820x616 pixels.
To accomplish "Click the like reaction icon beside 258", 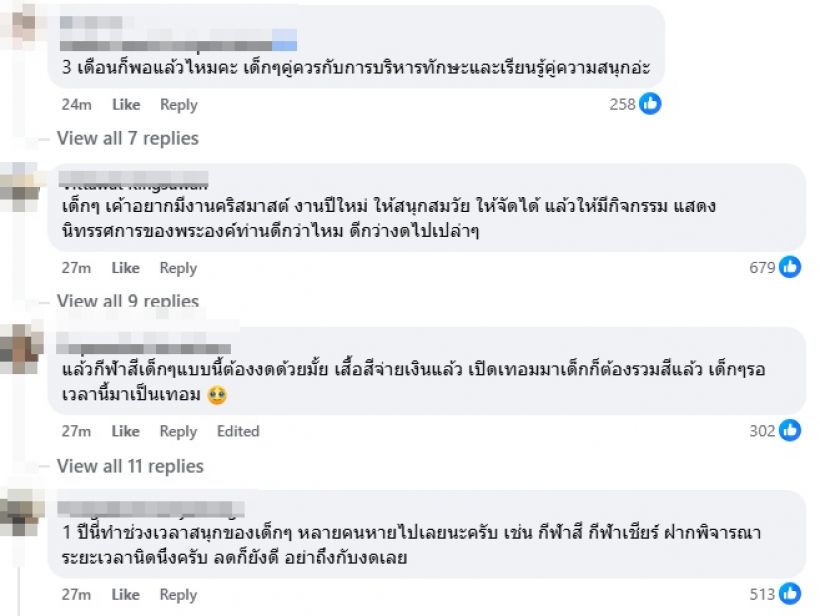I will [650, 103].
